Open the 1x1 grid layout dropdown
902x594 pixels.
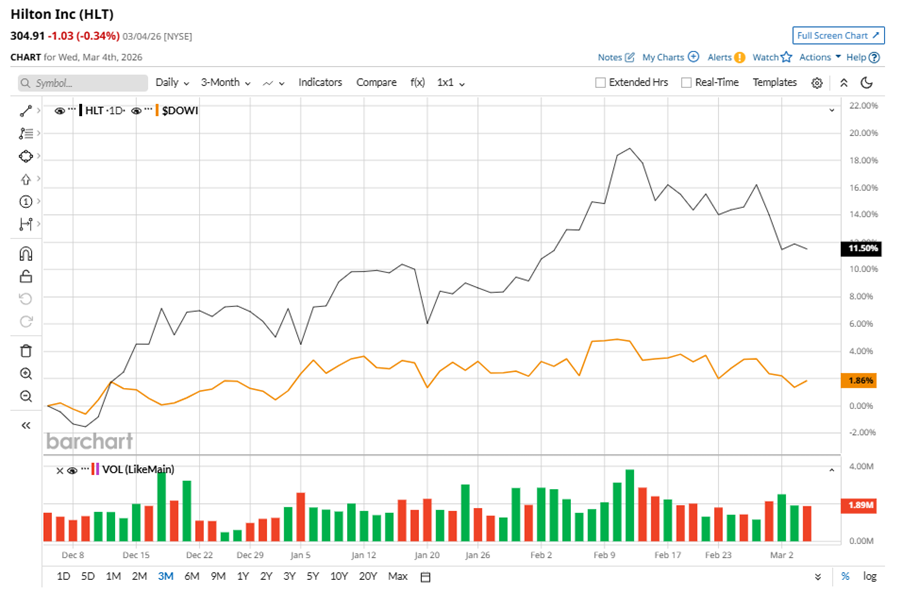[451, 83]
